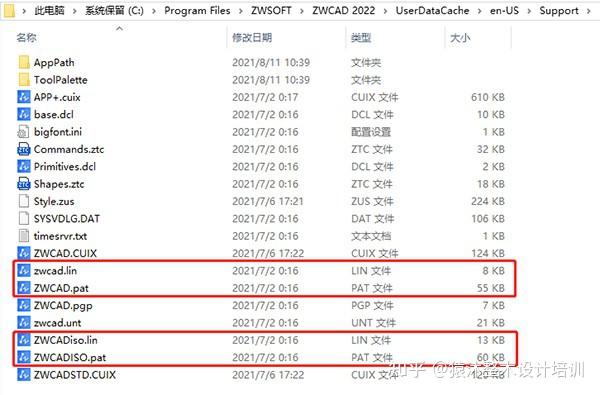This screenshot has width=600, height=395.
Task: Select file name ZWCADiso.lin
Action: click(65, 340)
